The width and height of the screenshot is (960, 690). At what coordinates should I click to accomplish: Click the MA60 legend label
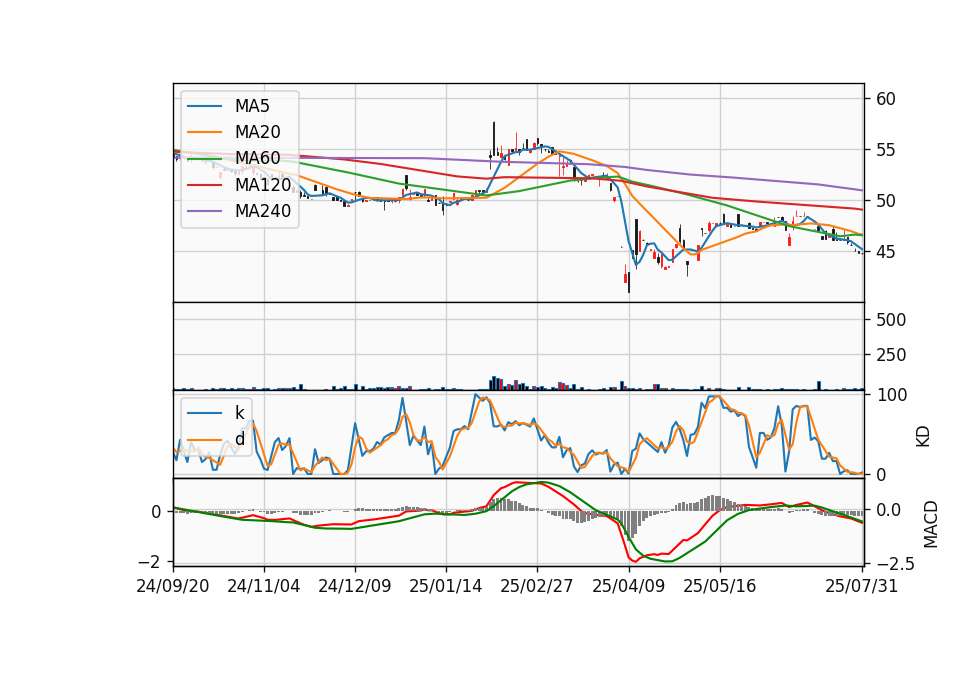point(258,158)
